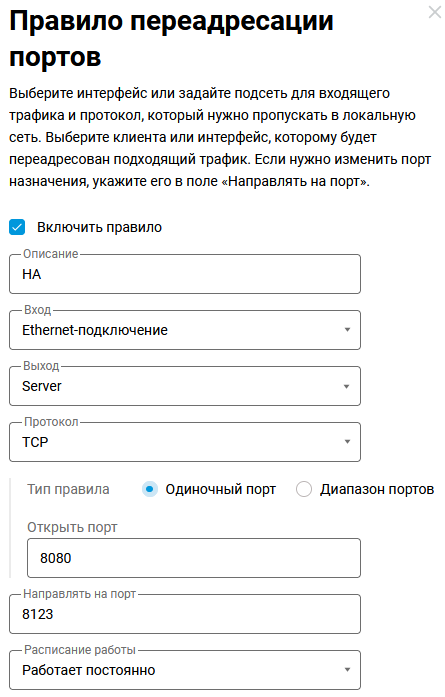Click the arrow icon of Выход selector
Viewport: 445px width, 697px height.
(x=347, y=386)
